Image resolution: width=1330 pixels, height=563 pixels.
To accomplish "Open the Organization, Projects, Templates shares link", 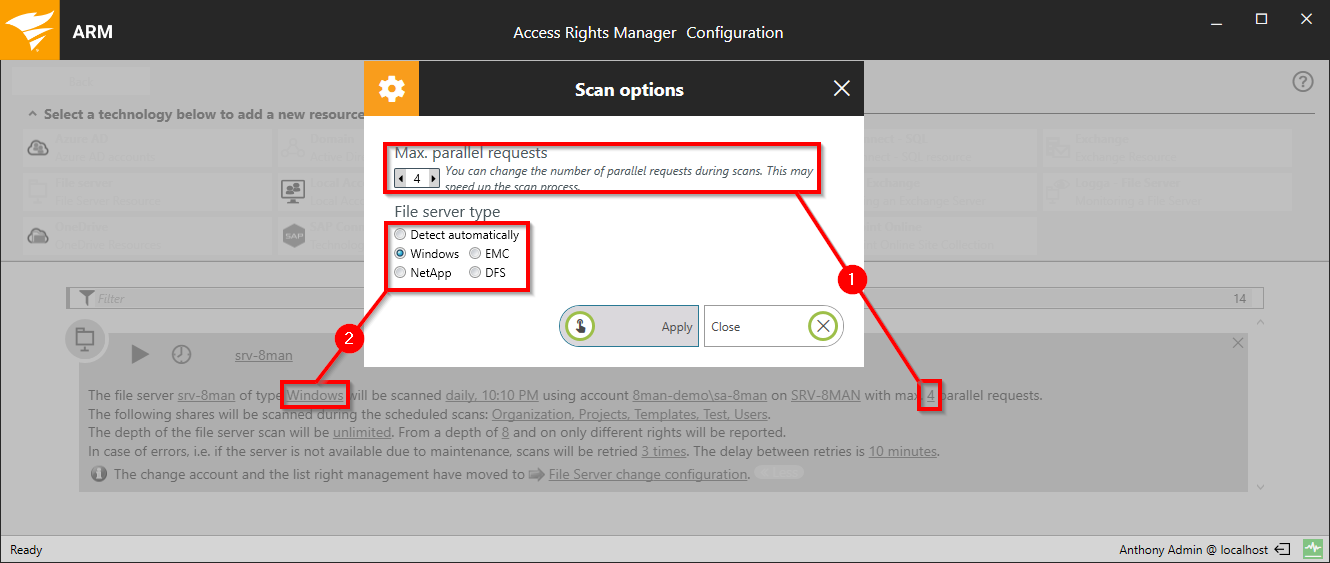I will coord(630,414).
